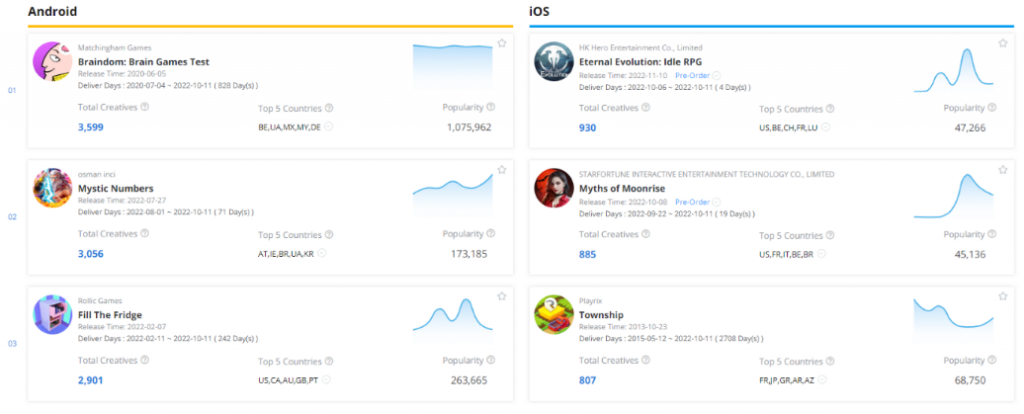Open Fill The Fridge app icon
Image resolution: width=1024 pixels, height=414 pixels.
[x=52, y=315]
